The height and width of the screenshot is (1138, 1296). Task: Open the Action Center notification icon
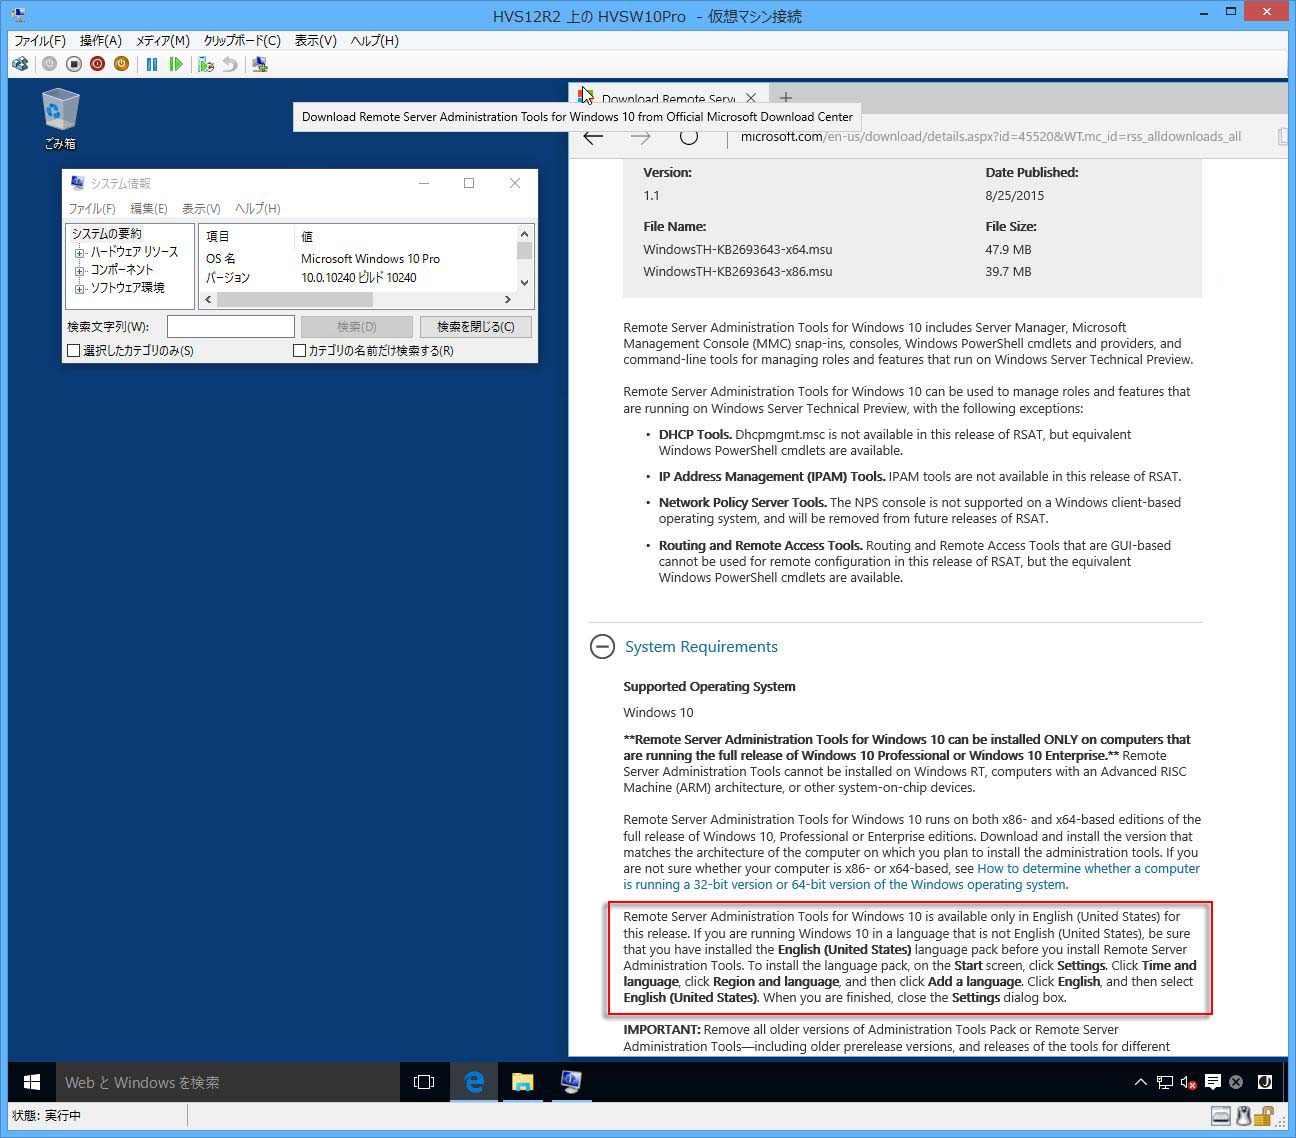pos(1213,1082)
